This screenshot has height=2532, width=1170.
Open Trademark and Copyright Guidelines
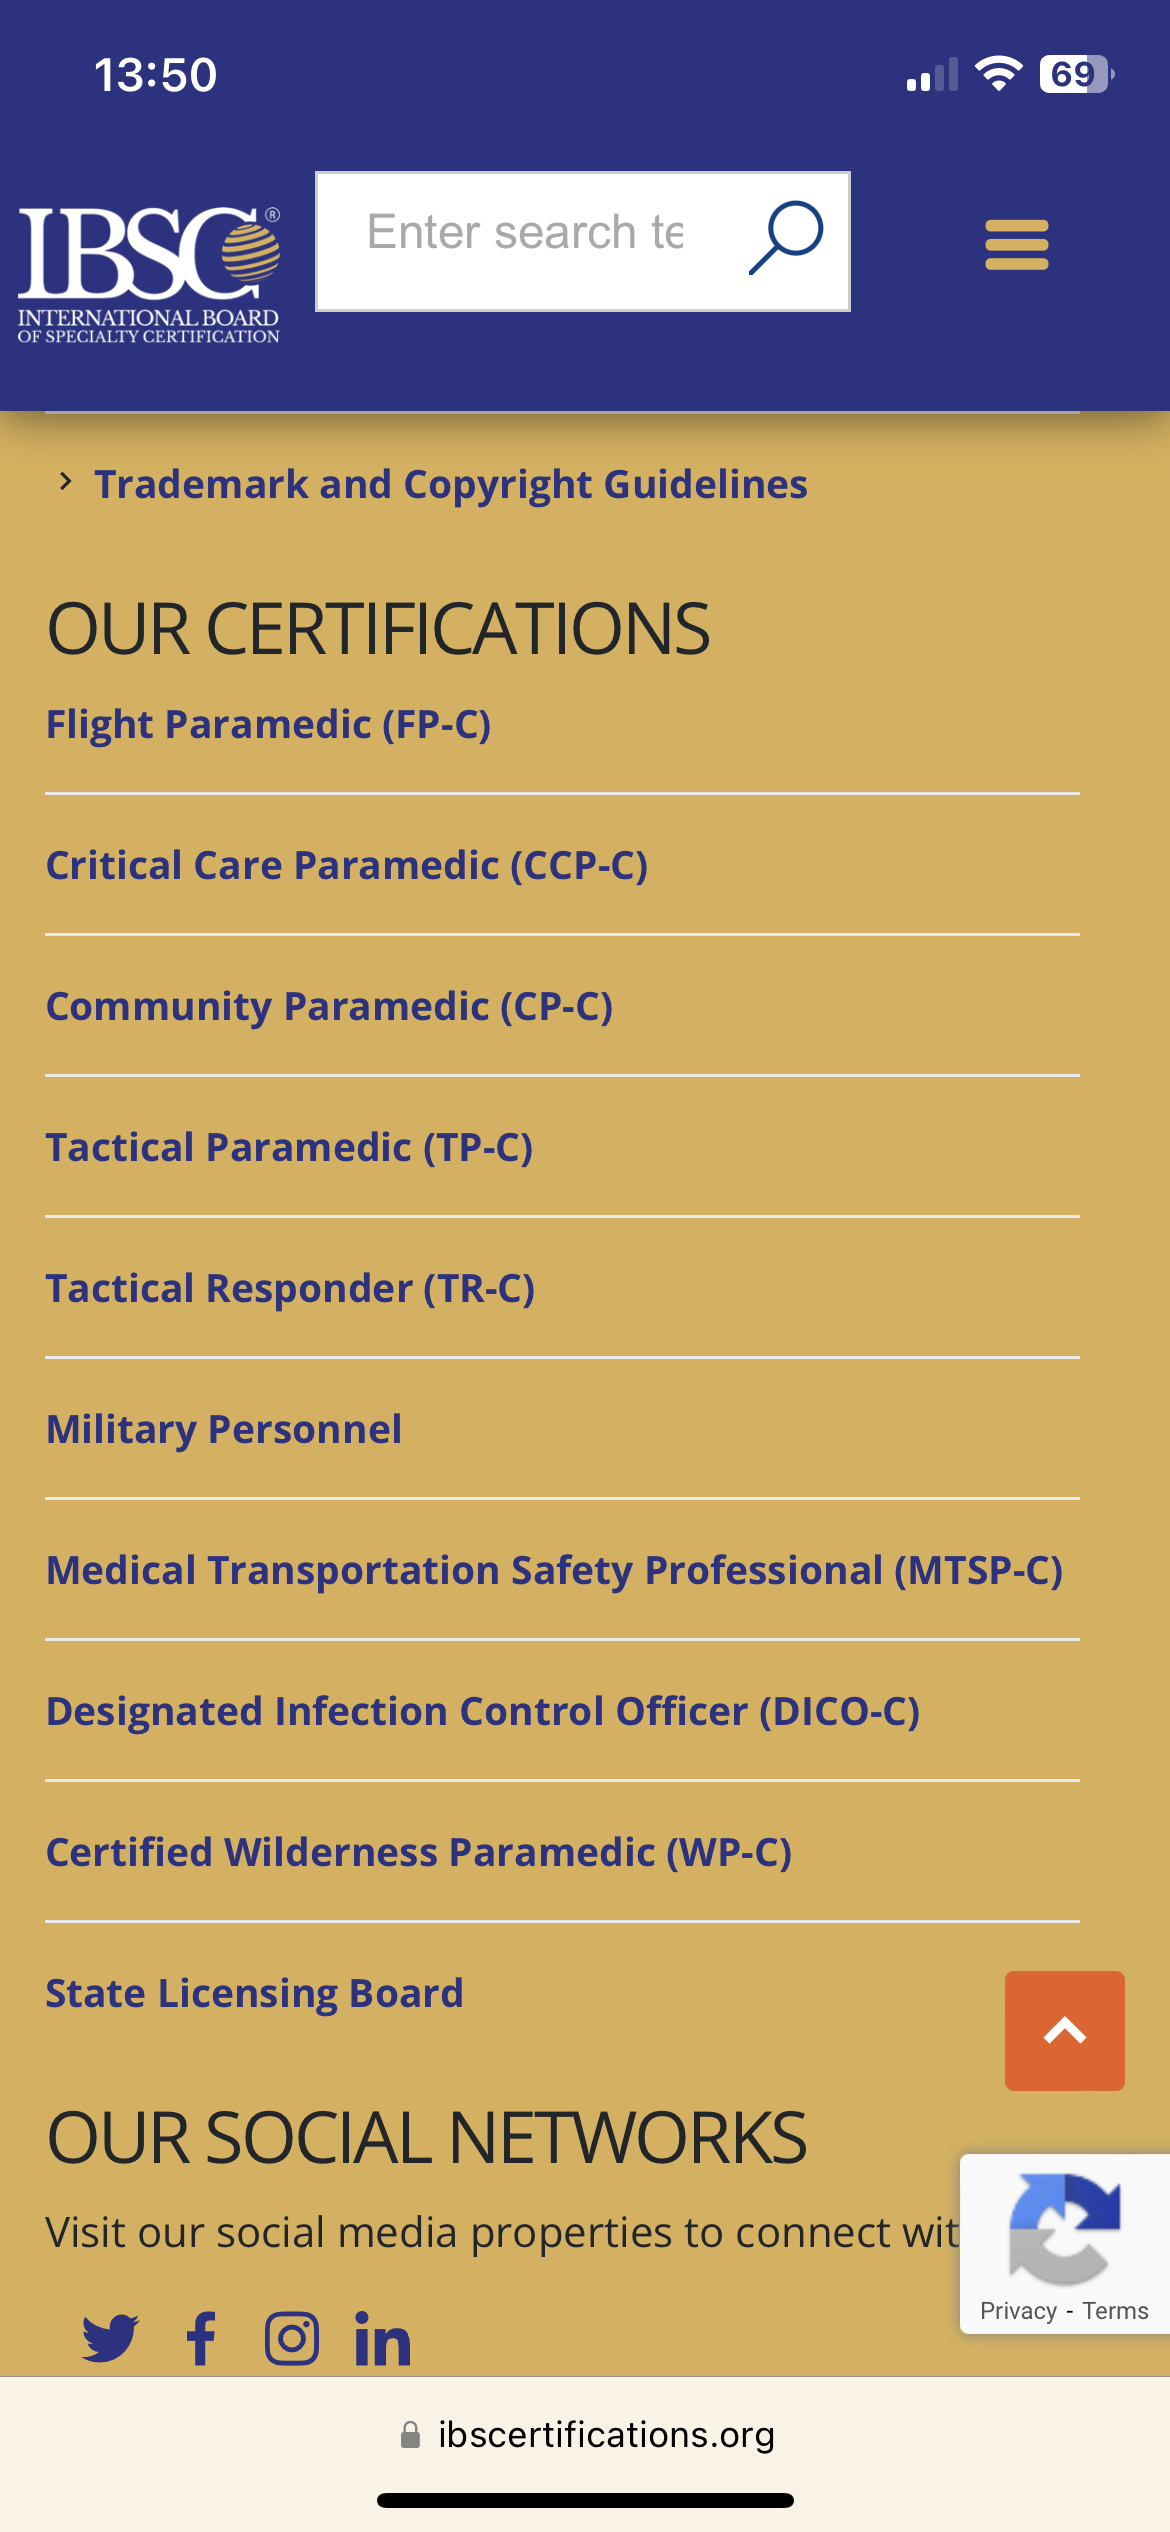point(451,484)
